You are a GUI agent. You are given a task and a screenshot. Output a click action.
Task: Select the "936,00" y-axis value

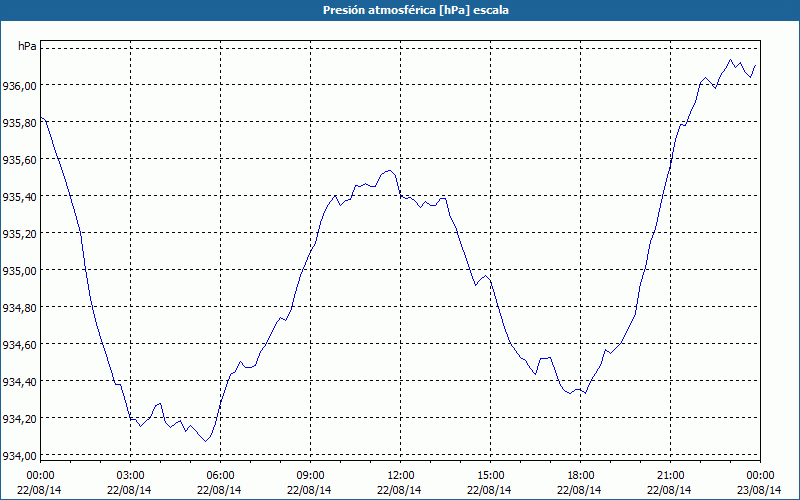tap(19, 86)
